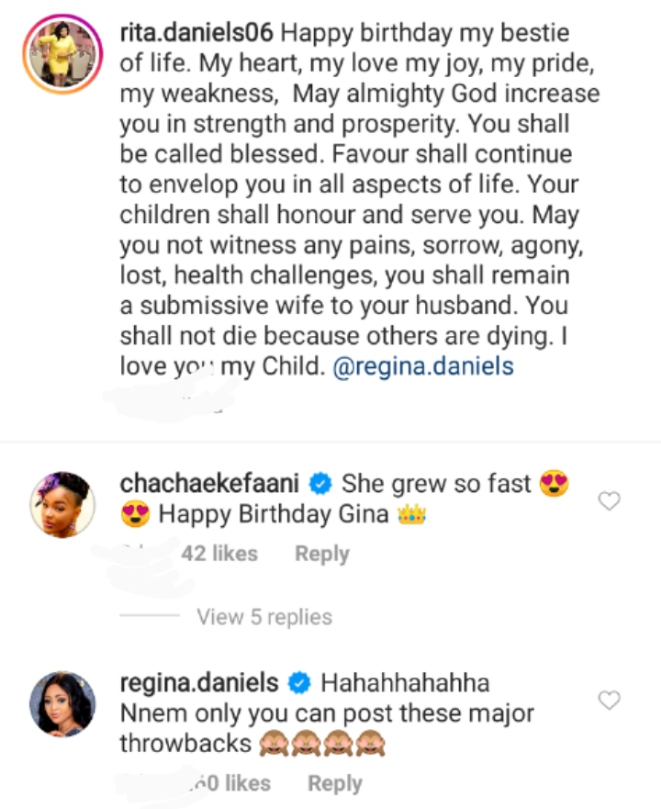Click the verified badge beside regina.daniels
Image resolution: width=661 pixels, height=809 pixels.
(x=299, y=684)
